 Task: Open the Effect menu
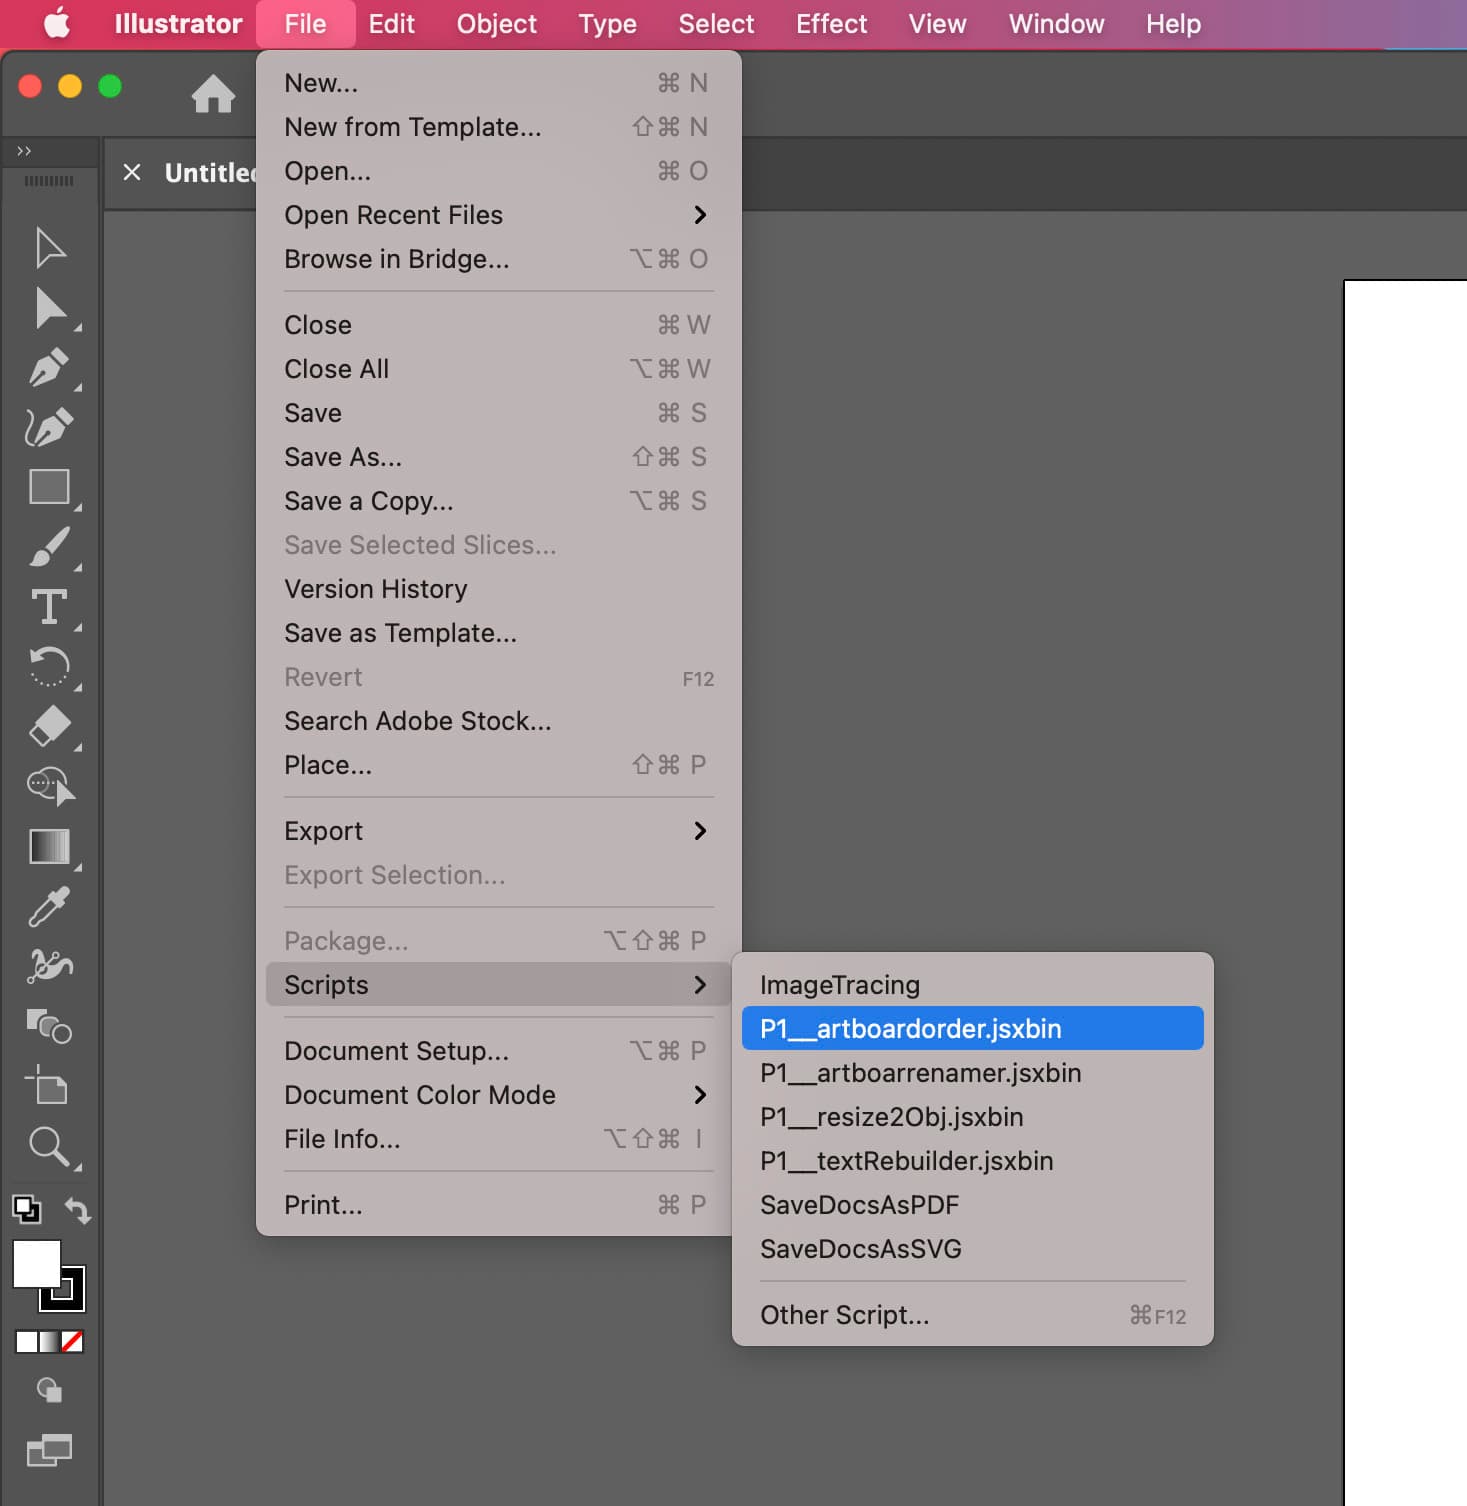click(831, 23)
